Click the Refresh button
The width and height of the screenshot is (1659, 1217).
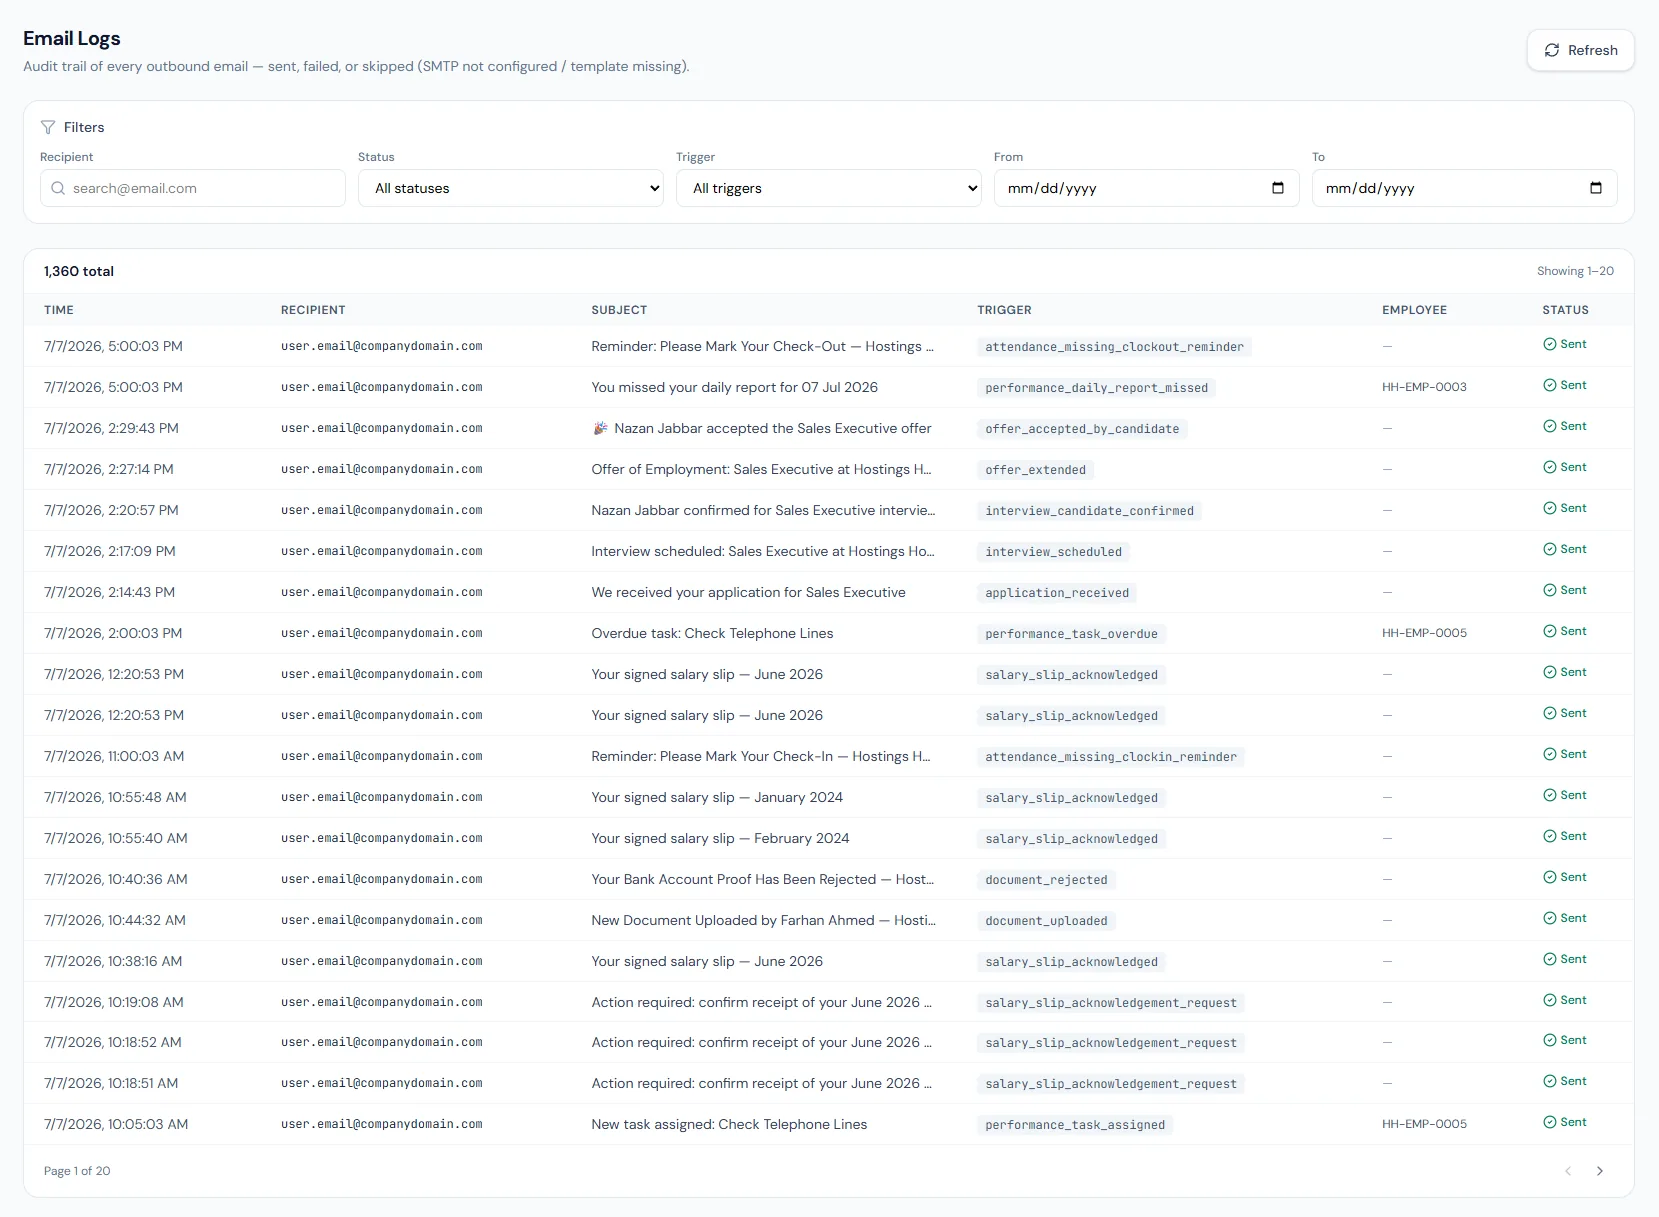[x=1580, y=50]
